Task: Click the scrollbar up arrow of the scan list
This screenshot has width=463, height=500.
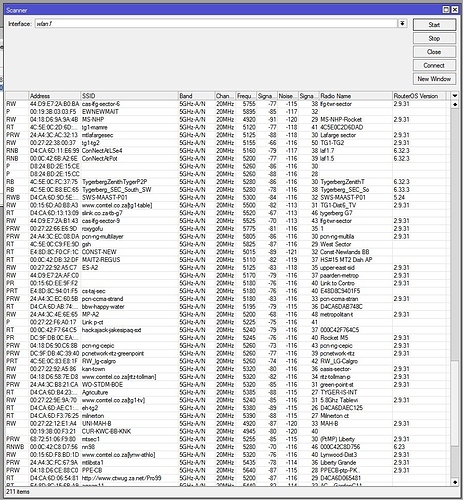Action: (x=455, y=104)
